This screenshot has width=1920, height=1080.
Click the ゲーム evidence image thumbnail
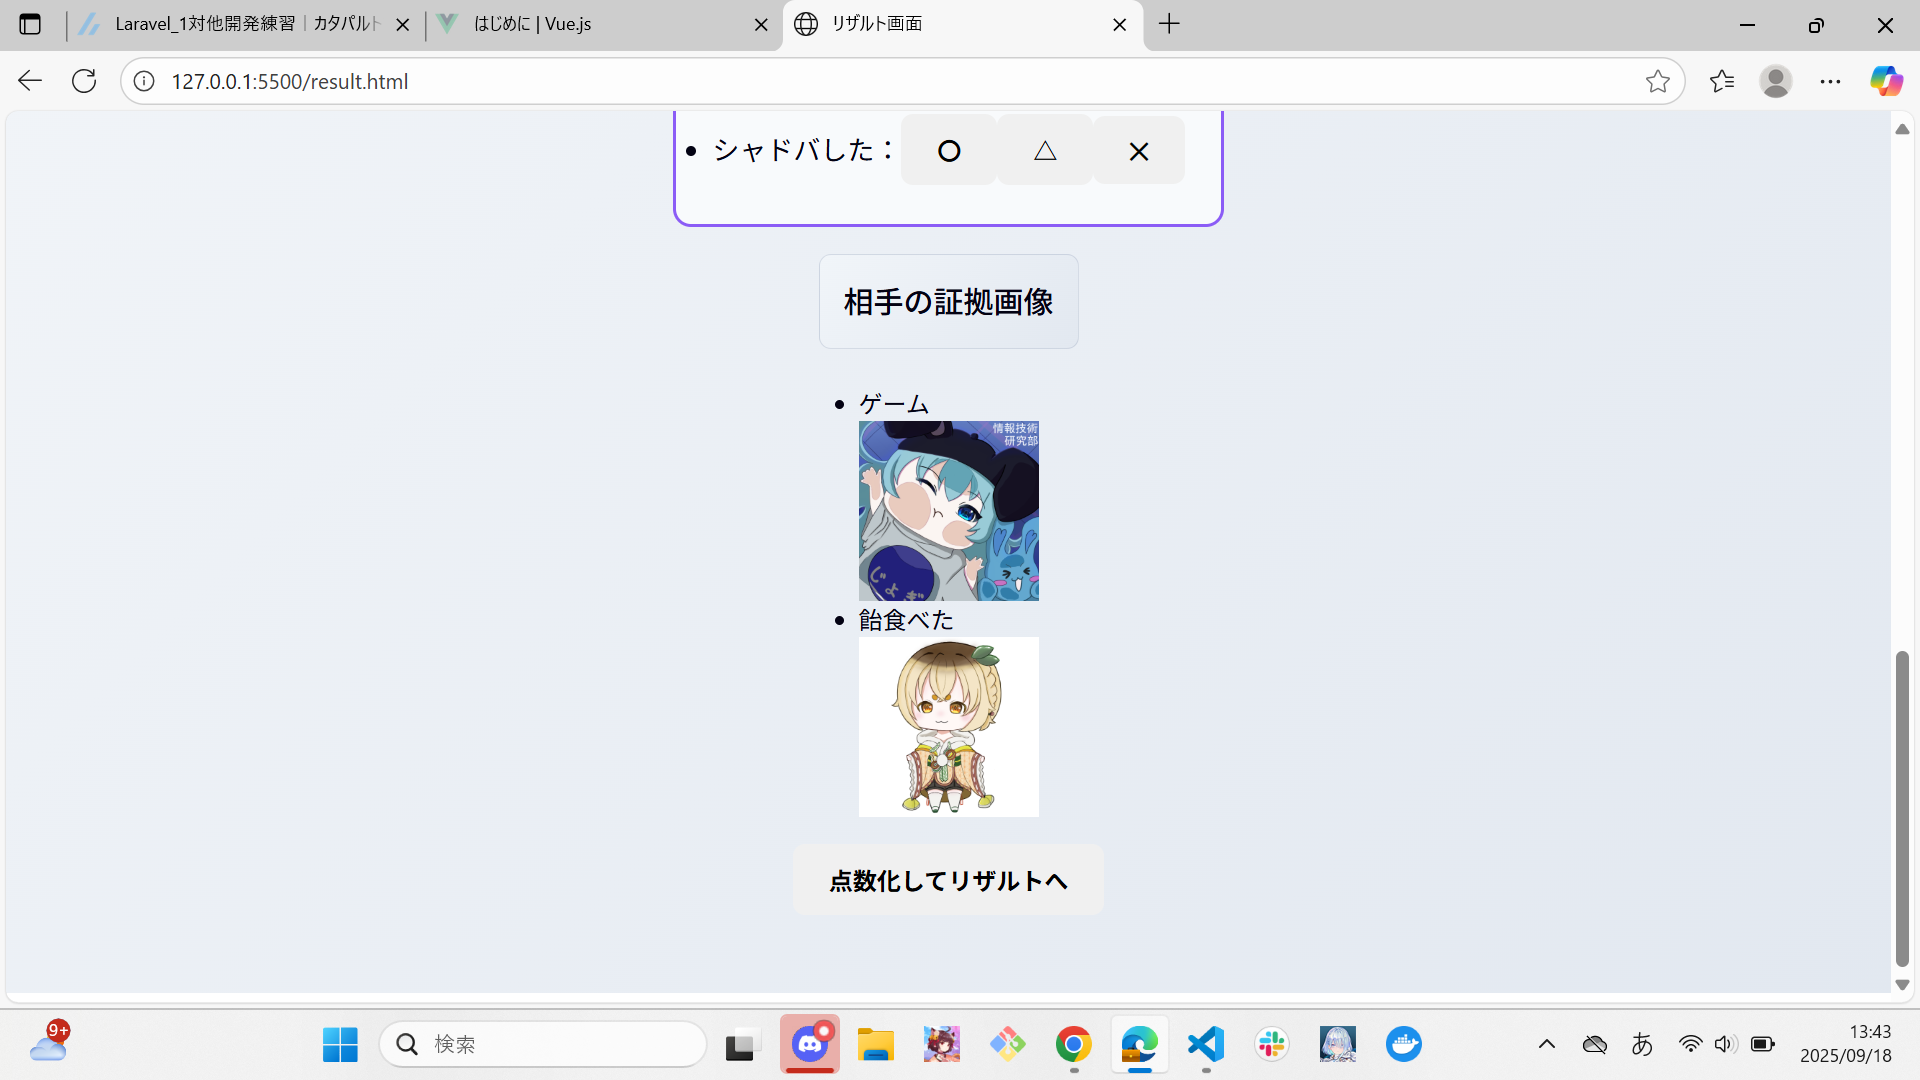tap(948, 511)
